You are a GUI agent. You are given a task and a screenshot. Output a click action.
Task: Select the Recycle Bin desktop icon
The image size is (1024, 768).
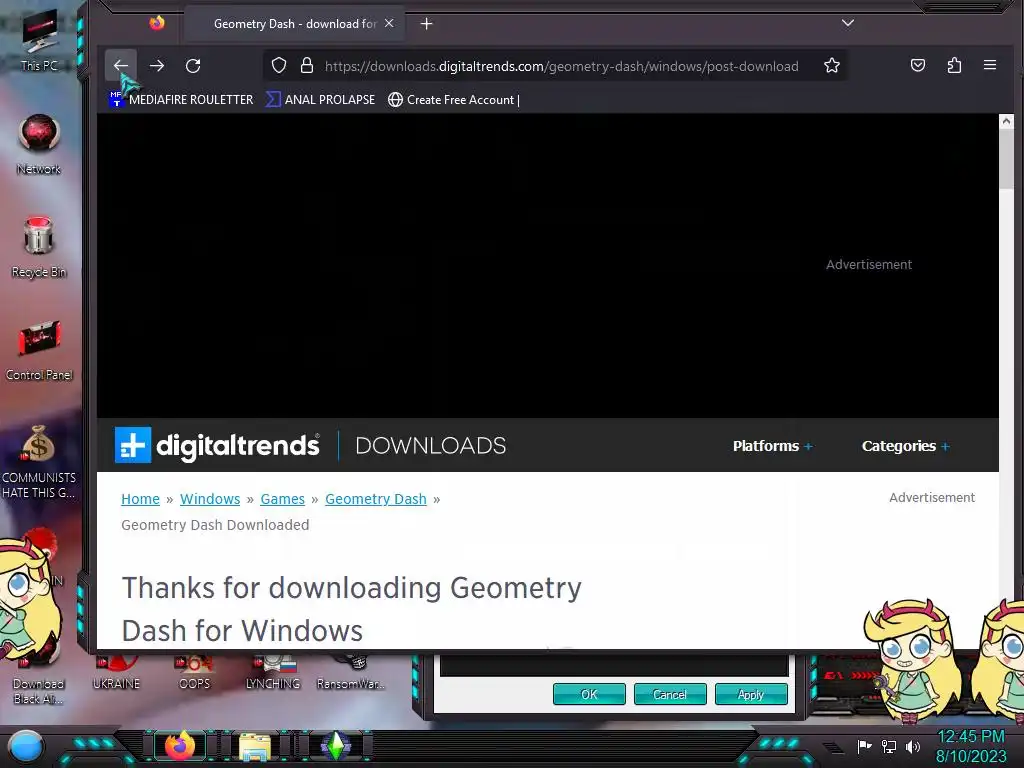coord(39,247)
